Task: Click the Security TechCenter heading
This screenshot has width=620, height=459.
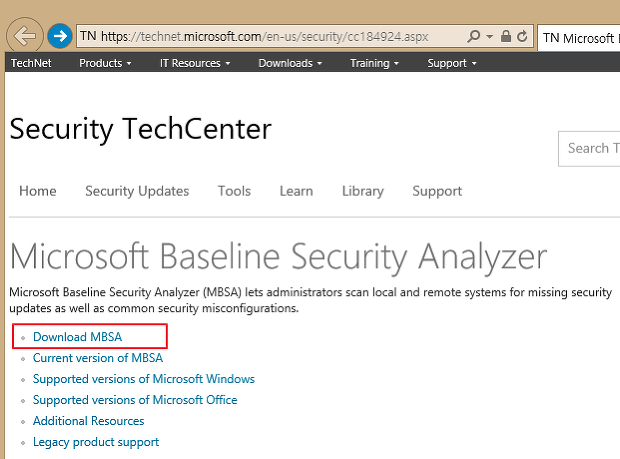Action: [140, 129]
